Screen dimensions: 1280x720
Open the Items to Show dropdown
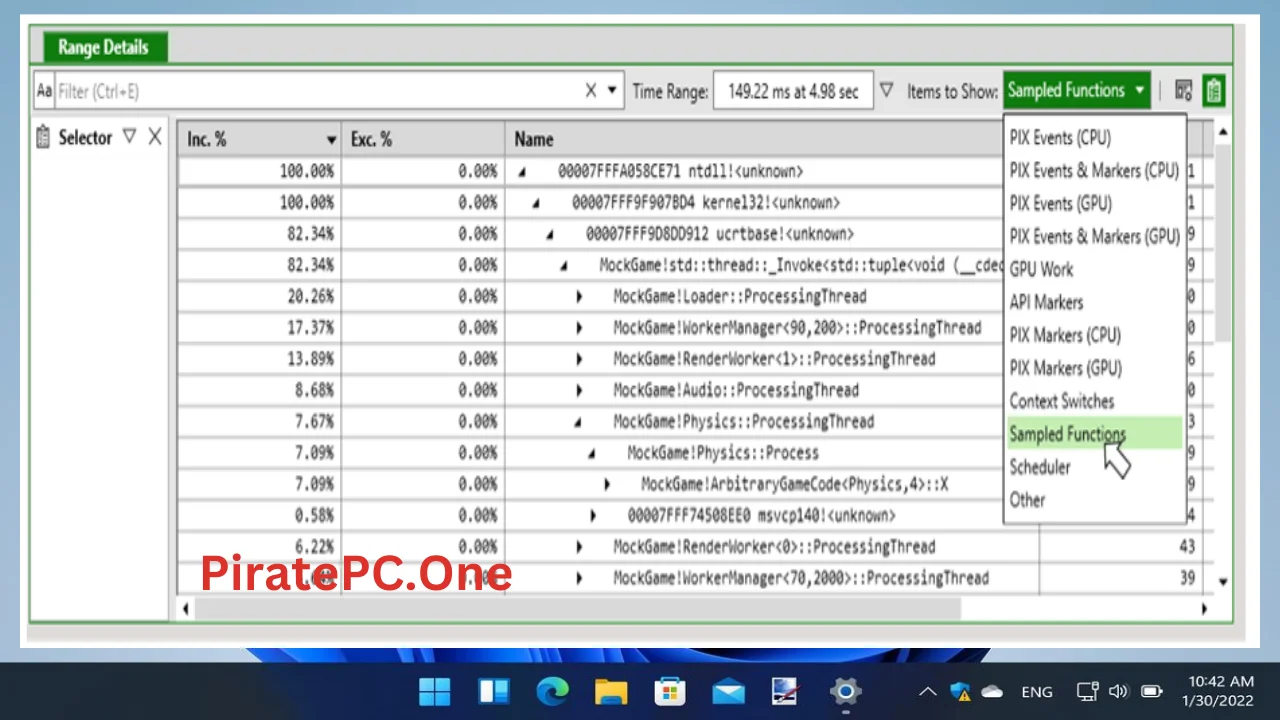tap(1077, 90)
